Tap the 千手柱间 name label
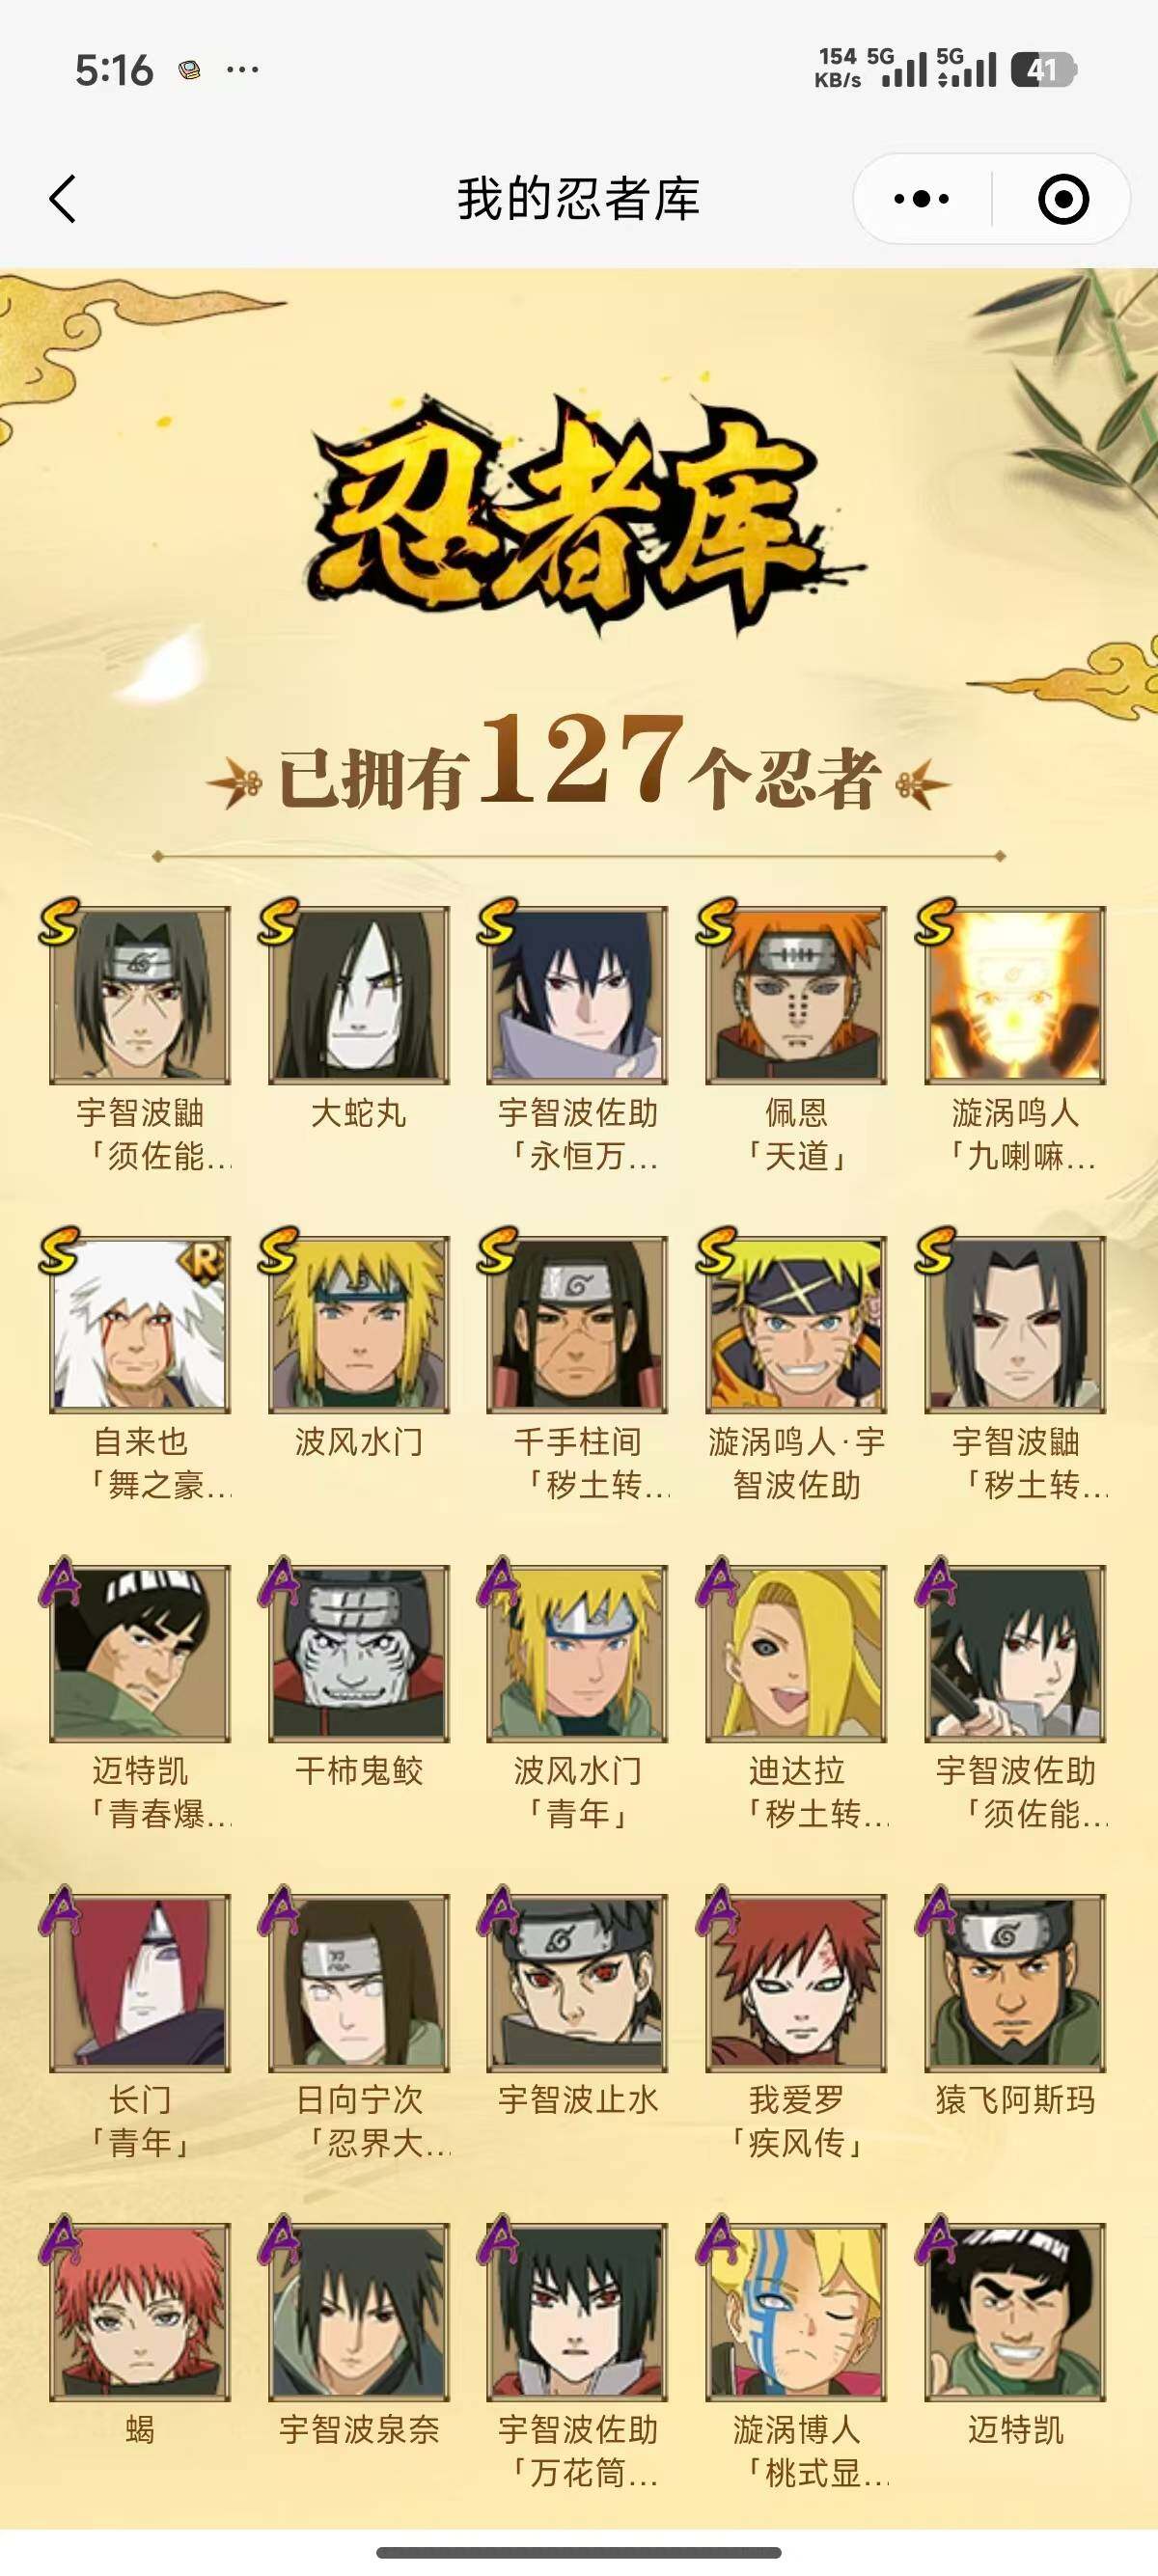This screenshot has height=2576, width=1158. coord(577,1441)
